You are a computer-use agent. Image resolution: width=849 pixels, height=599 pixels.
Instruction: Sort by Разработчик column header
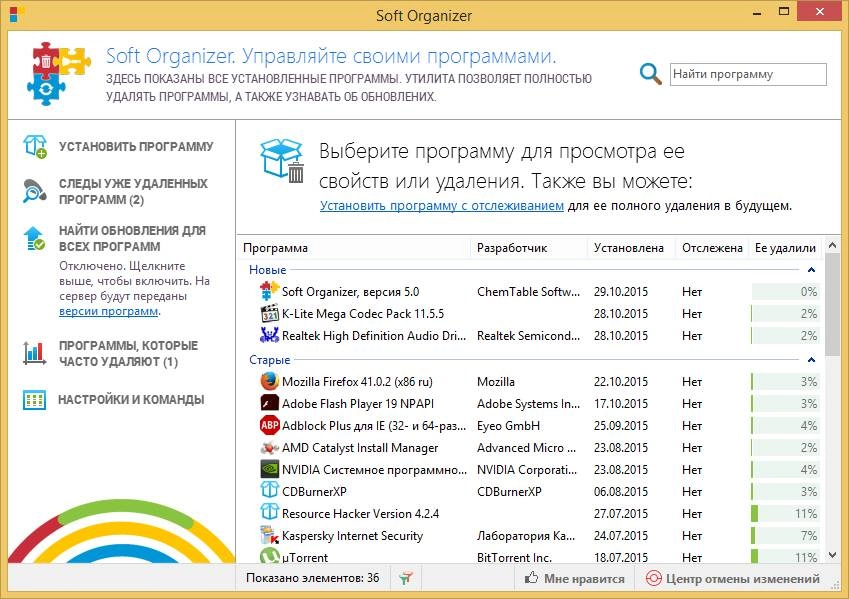coord(529,248)
